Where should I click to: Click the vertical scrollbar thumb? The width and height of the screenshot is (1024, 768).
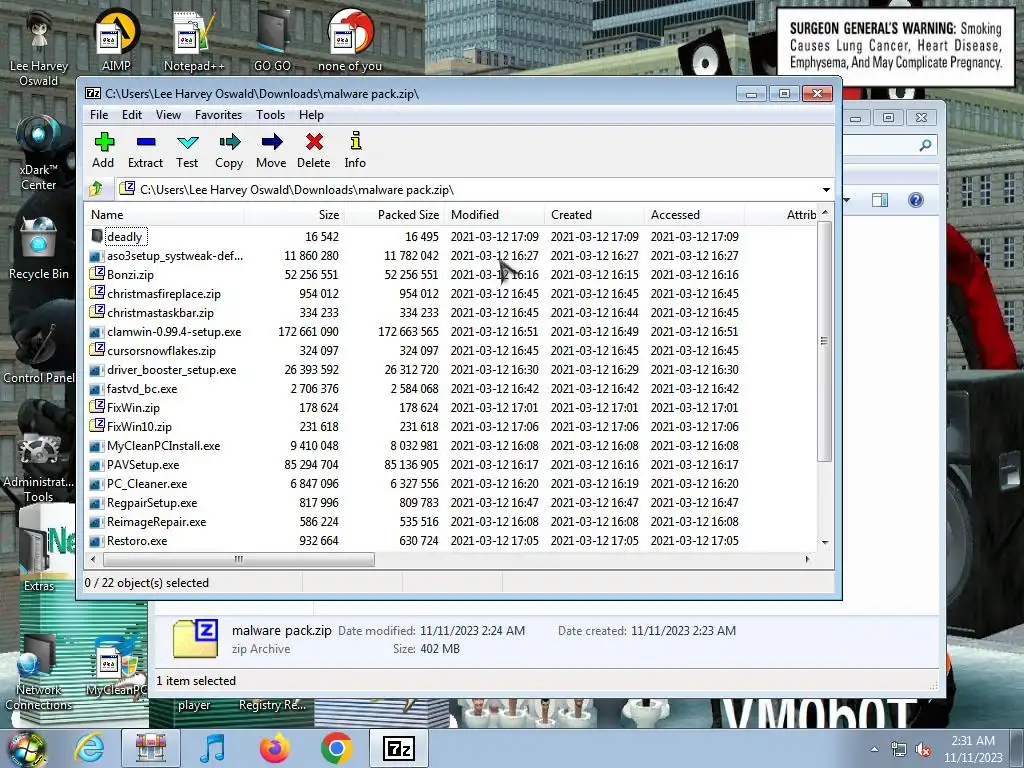825,341
